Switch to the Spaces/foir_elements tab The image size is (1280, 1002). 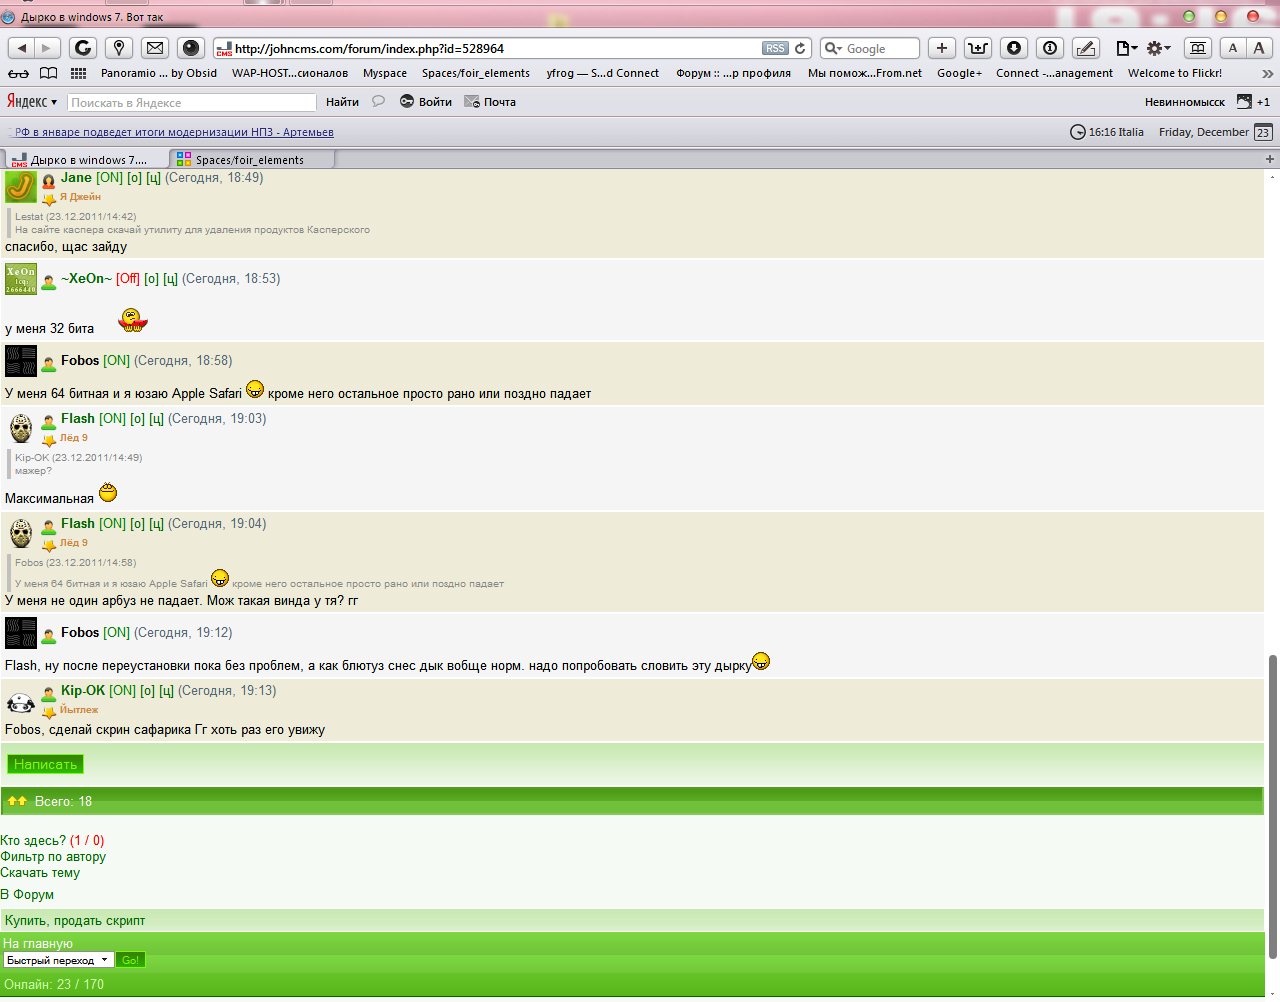[x=250, y=160]
